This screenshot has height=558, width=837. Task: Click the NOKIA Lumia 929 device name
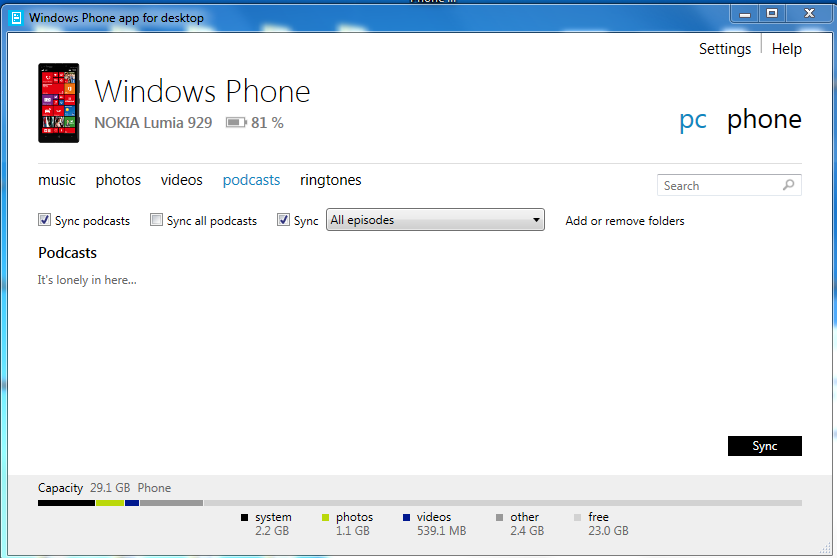click(153, 123)
